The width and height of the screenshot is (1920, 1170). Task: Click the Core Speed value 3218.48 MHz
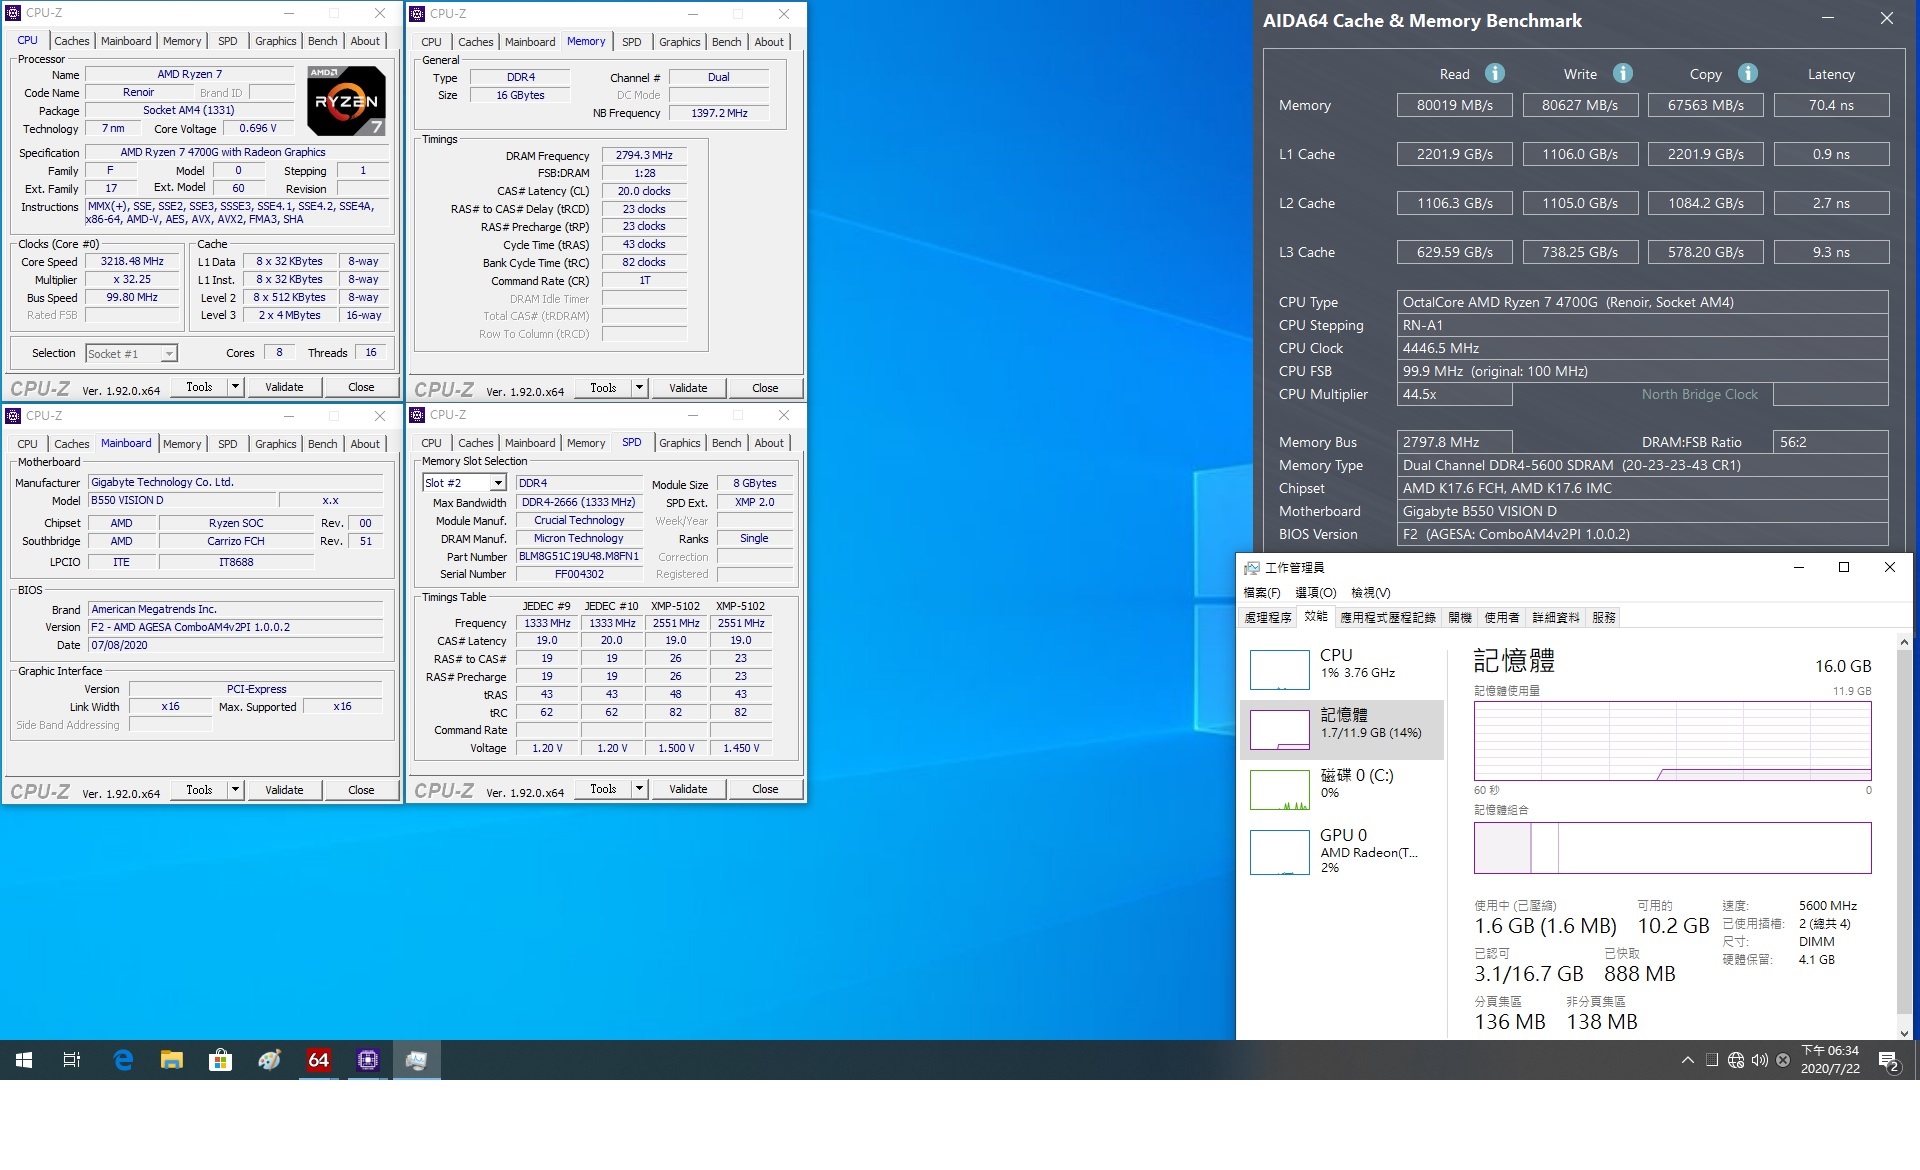[x=132, y=261]
